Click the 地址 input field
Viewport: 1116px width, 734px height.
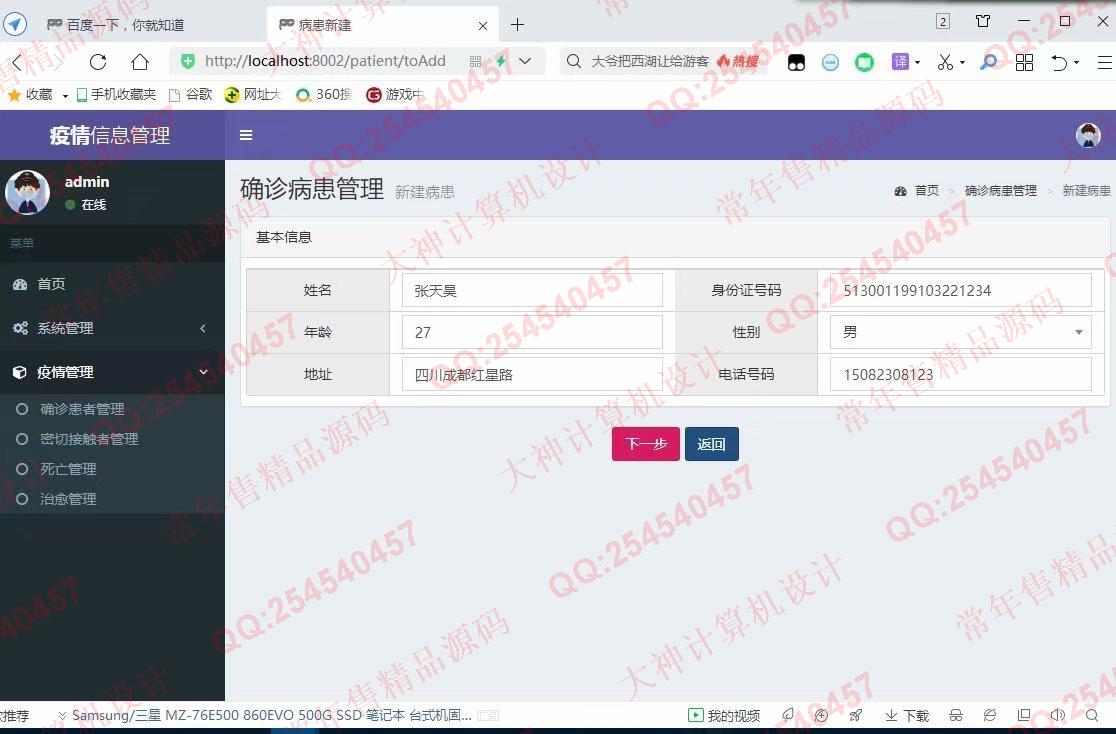pos(532,374)
